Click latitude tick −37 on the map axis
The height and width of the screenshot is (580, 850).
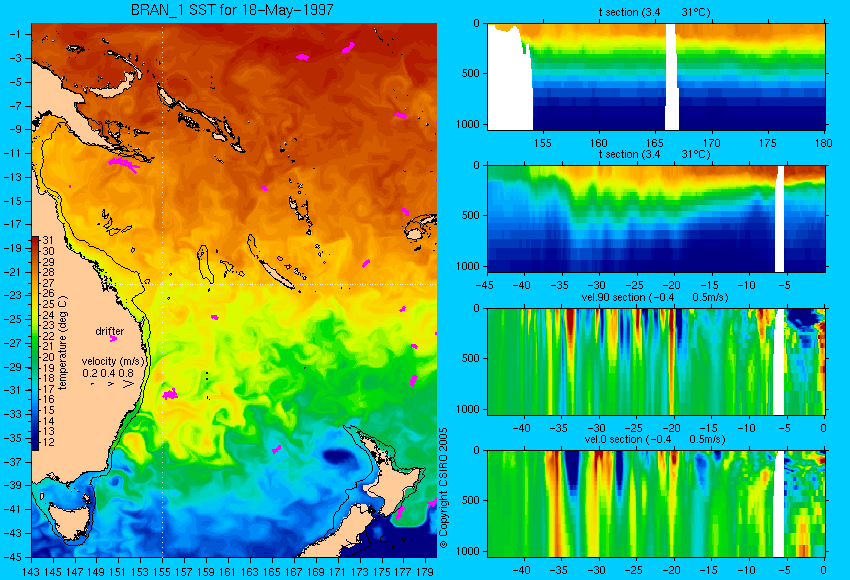pyautogui.click(x=14, y=462)
